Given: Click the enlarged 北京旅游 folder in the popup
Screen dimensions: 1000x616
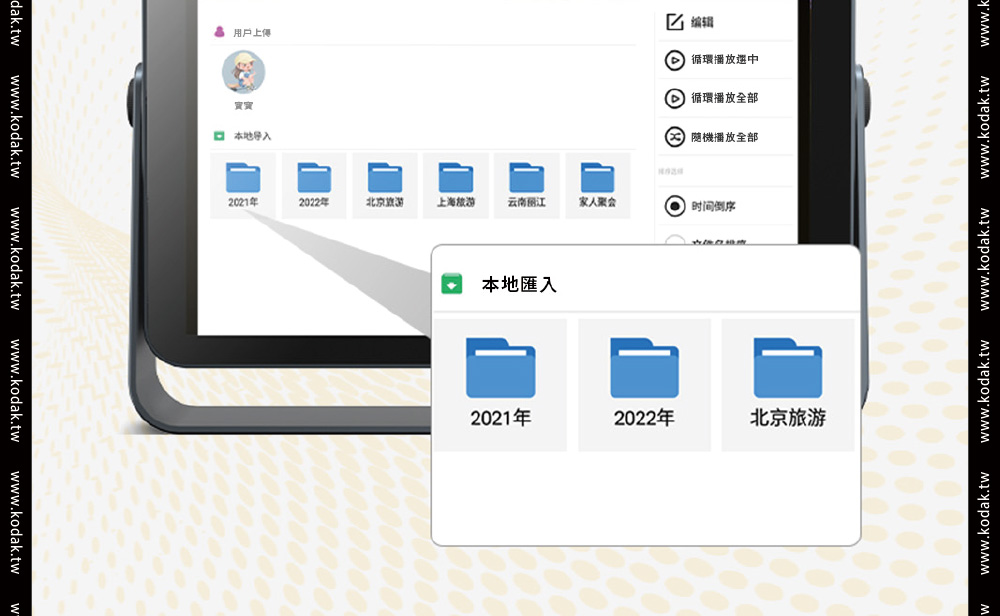Looking at the screenshot, I should [787, 370].
